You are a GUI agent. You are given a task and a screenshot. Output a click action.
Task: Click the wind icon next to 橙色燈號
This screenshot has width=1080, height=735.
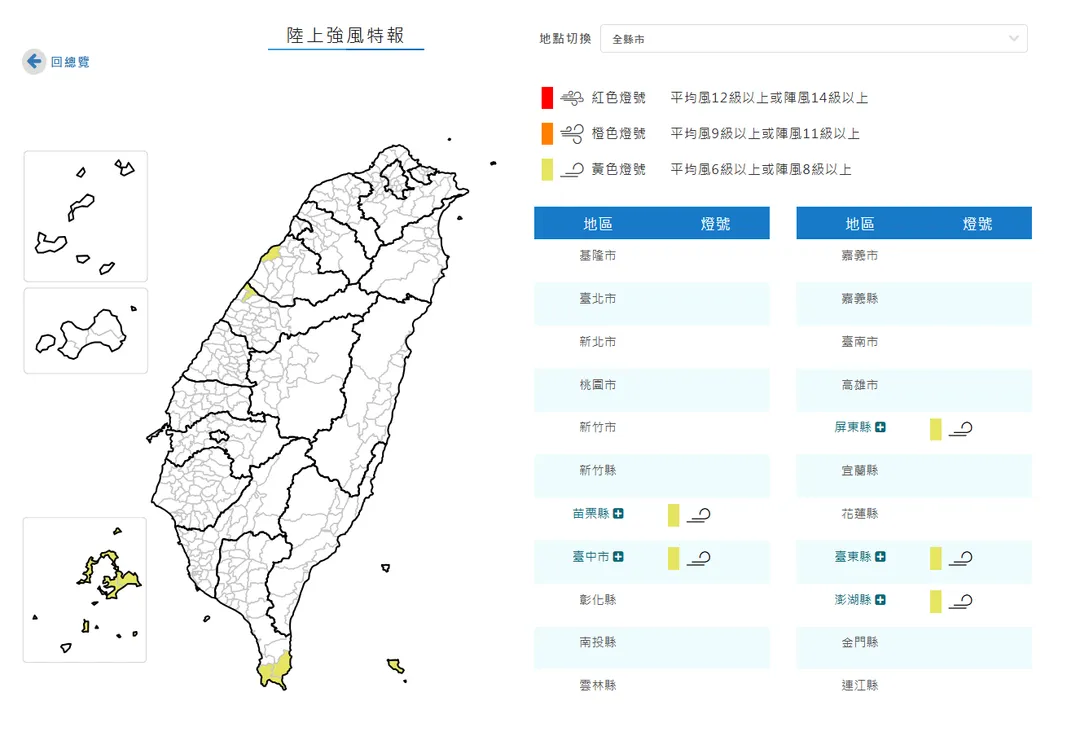(572, 134)
